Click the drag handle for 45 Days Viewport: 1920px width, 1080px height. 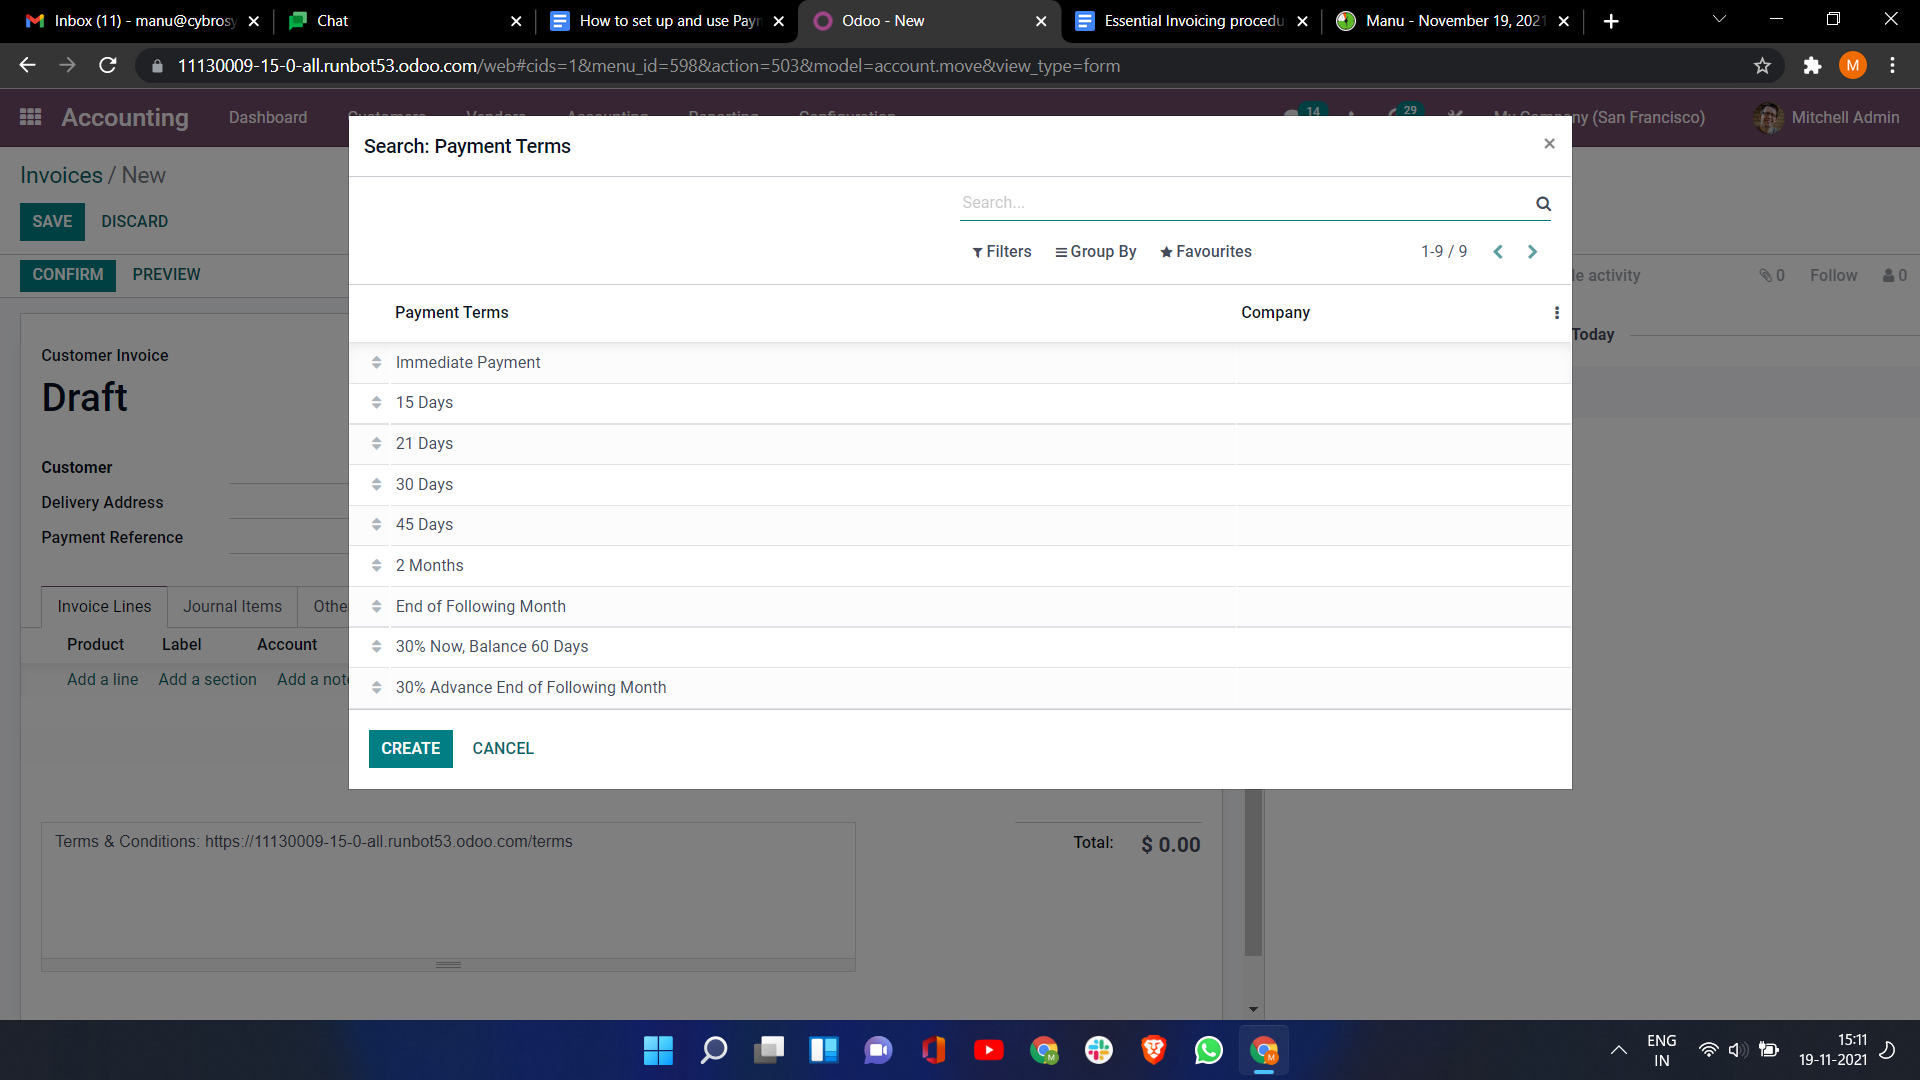point(376,524)
